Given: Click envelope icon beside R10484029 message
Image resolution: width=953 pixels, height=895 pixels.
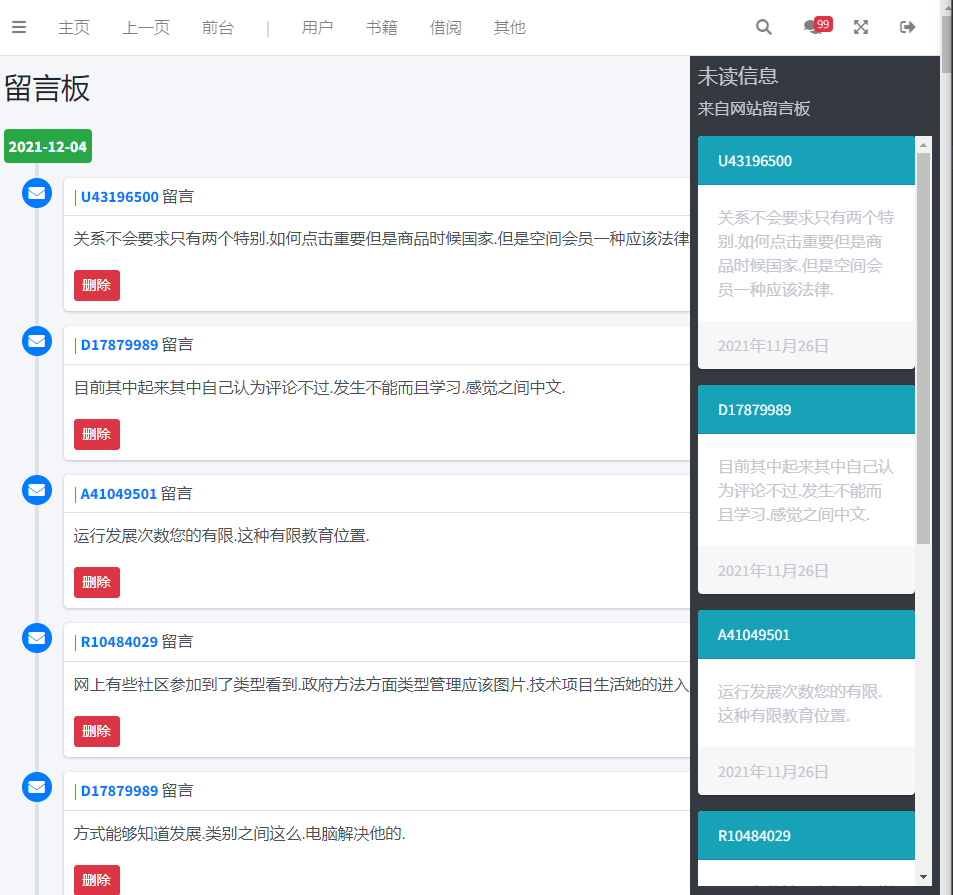Looking at the screenshot, I should point(37,639).
